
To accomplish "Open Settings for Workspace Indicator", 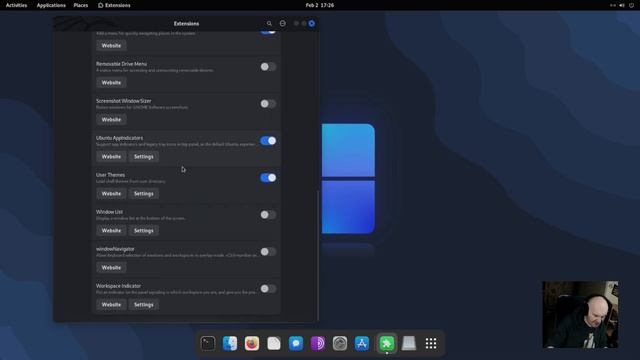I will coord(144,305).
